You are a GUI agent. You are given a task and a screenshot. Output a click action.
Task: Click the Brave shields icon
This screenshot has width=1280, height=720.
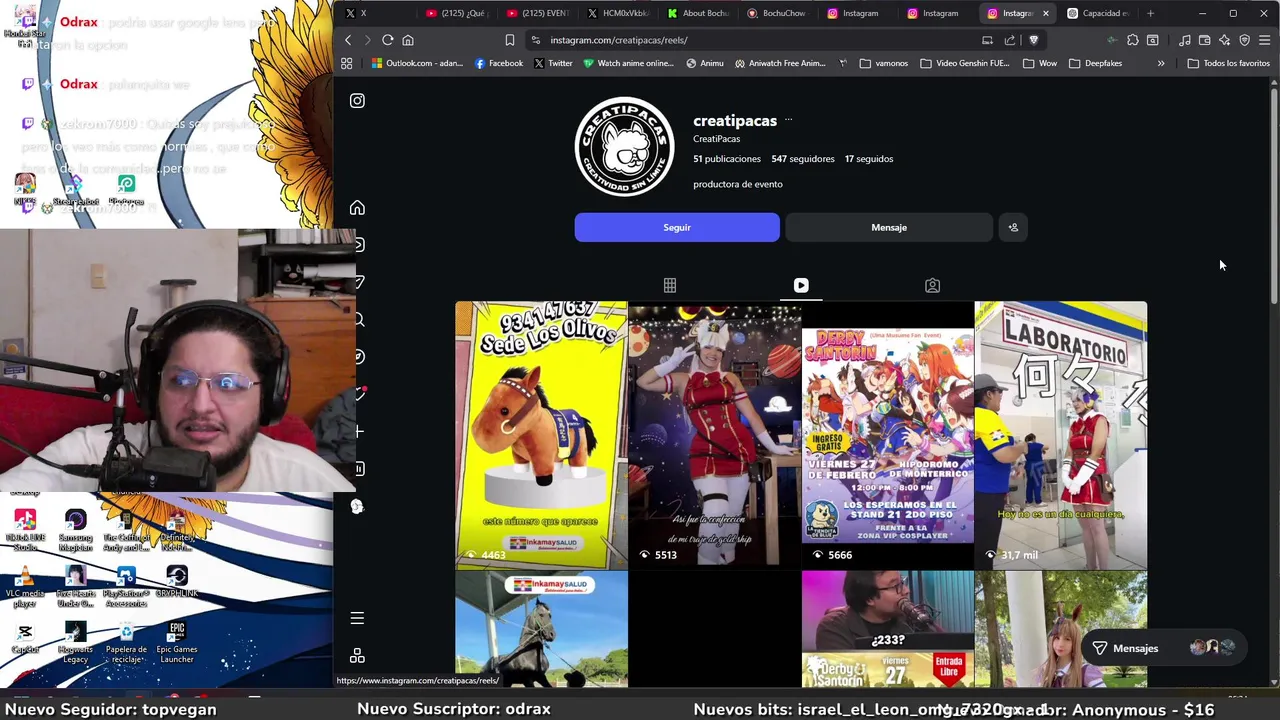[x=1034, y=40]
